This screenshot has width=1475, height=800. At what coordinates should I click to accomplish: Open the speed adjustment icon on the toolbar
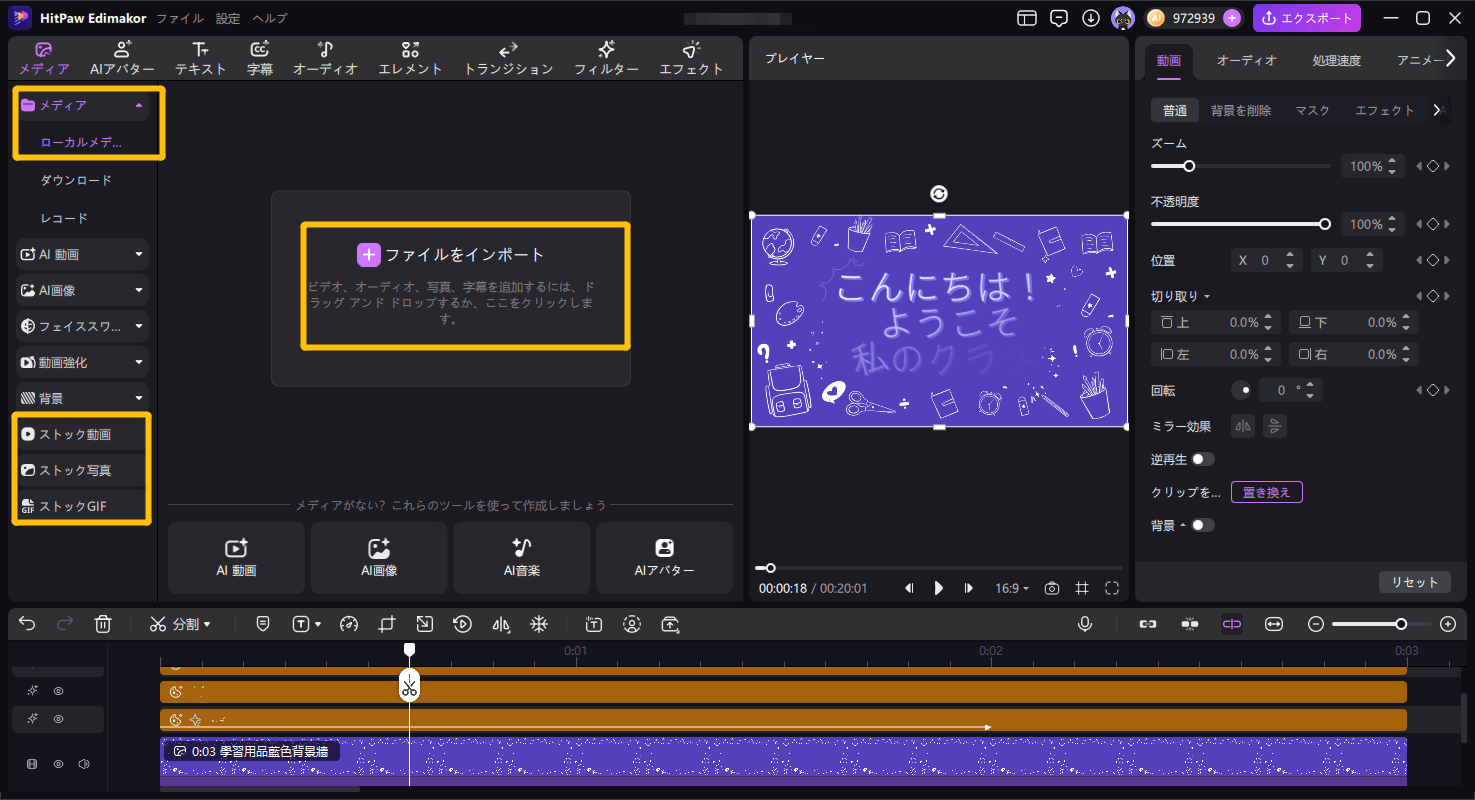(349, 624)
